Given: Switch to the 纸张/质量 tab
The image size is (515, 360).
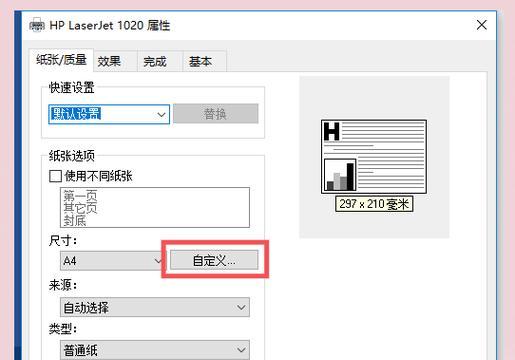Looking at the screenshot, I should click(x=61, y=60).
